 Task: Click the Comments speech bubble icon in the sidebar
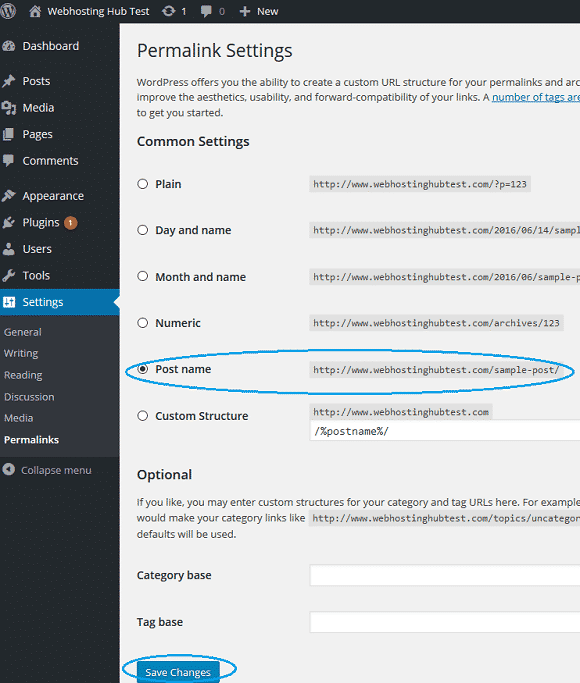tap(9, 161)
